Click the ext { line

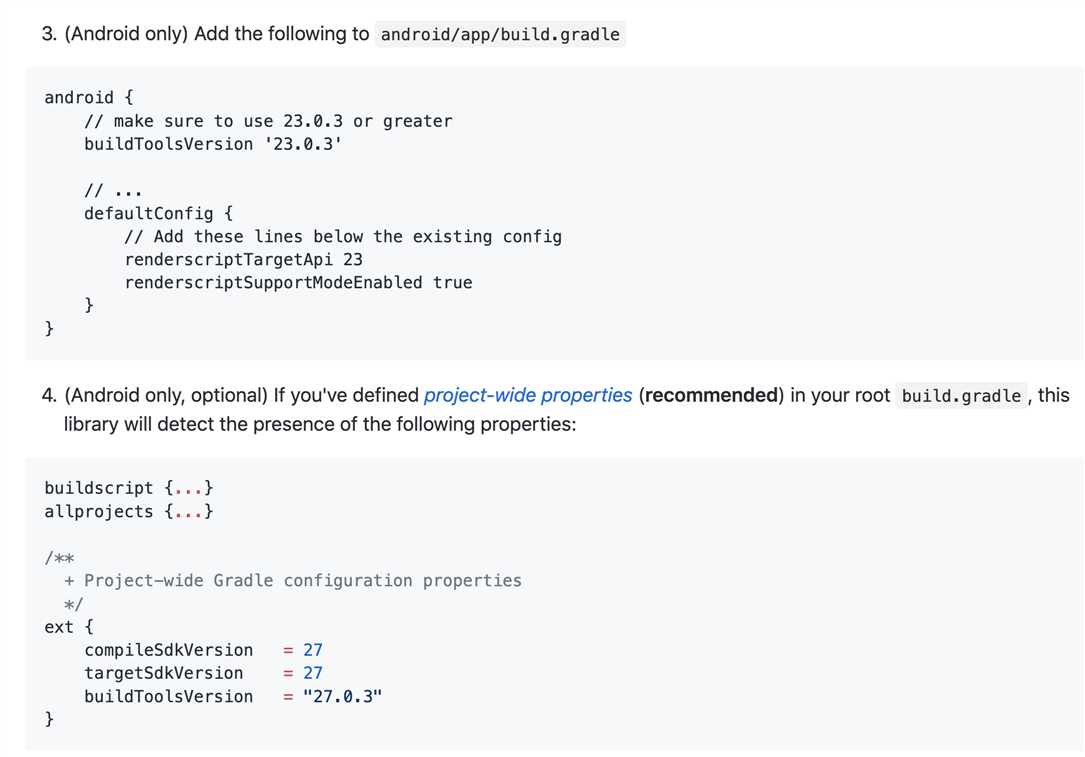point(69,627)
